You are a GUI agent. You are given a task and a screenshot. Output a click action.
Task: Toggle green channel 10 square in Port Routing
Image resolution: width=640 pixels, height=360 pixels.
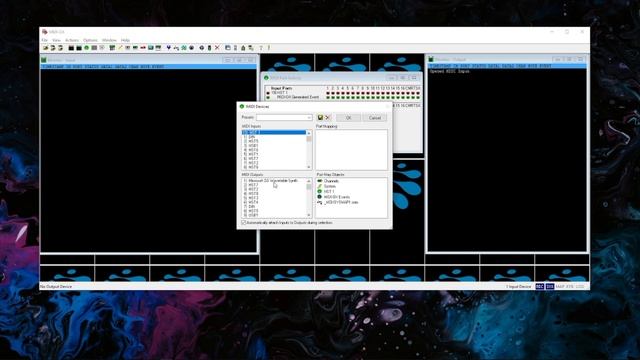373,98
